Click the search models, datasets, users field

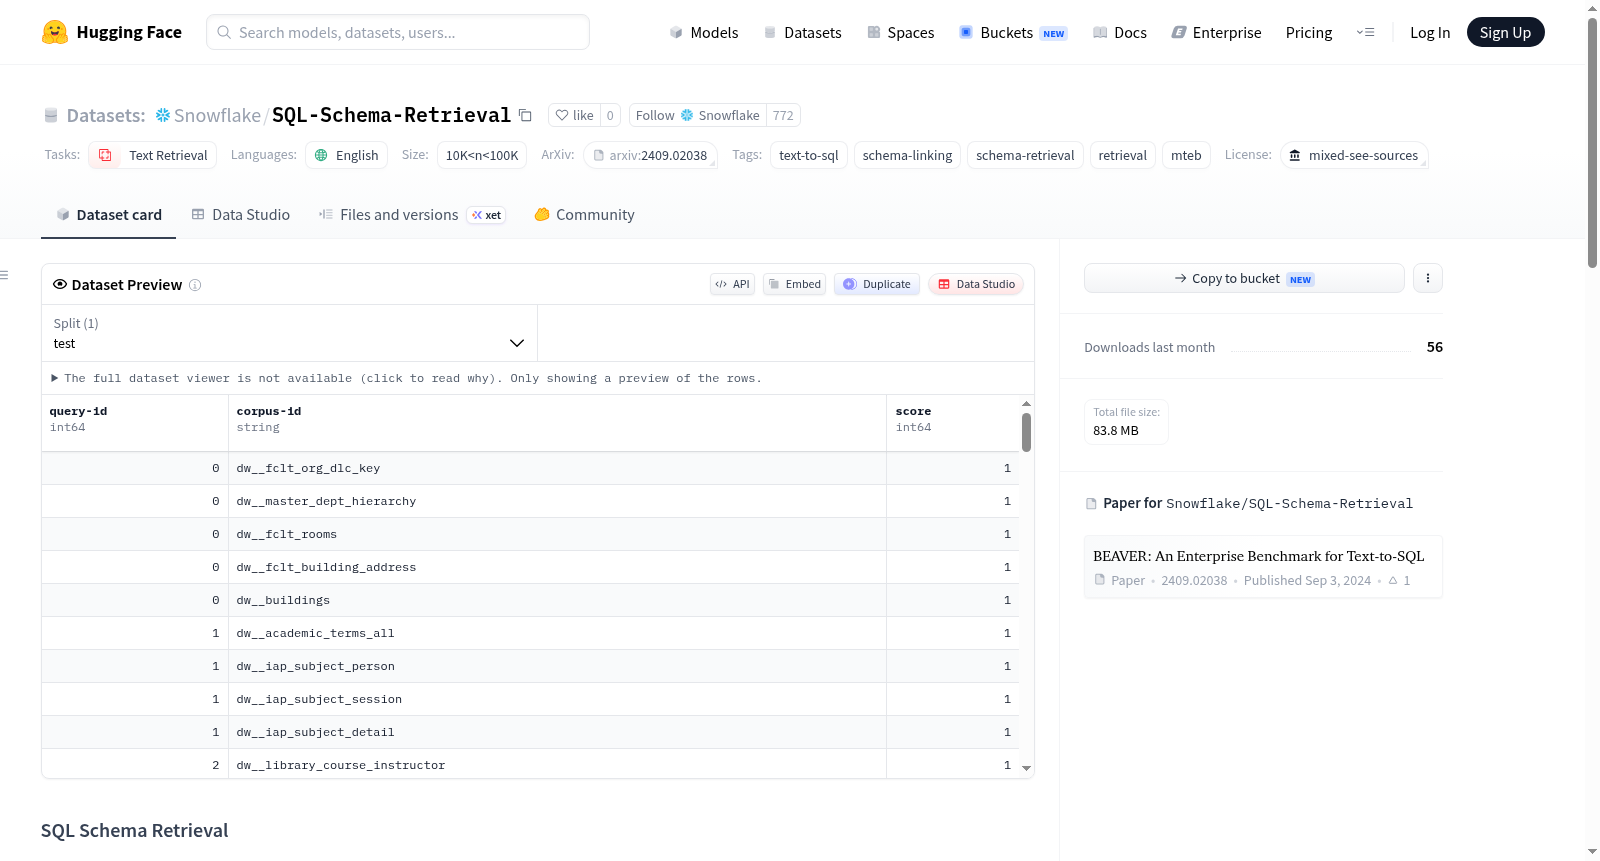coord(398,32)
